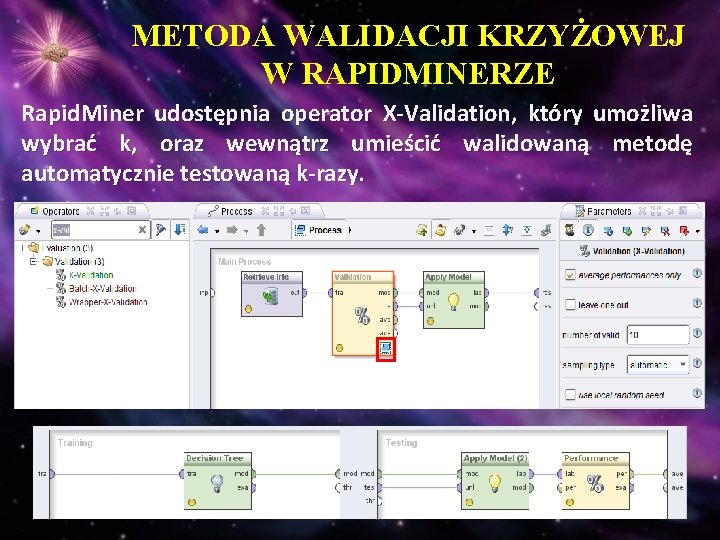
Task: Click the gray forward arrow in Process toolbar
Action: click(232, 230)
